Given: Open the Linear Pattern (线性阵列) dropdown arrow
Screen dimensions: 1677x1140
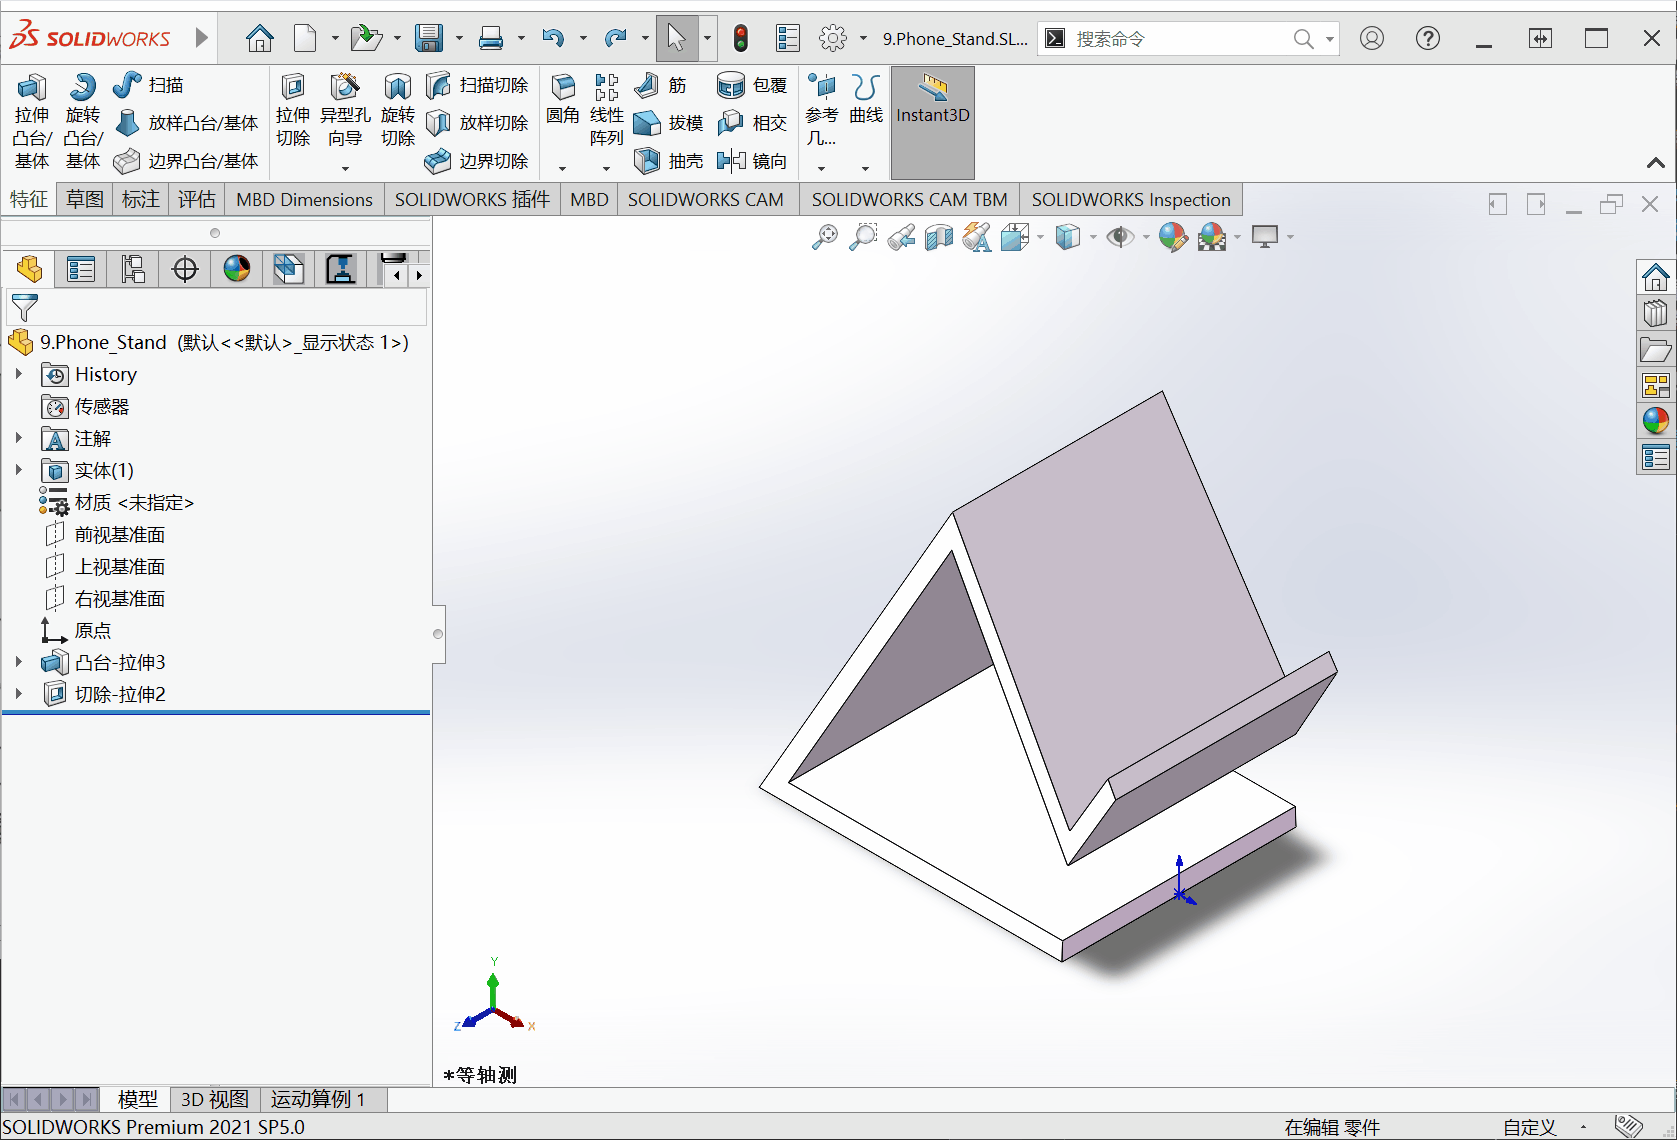Looking at the screenshot, I should coord(606,168).
